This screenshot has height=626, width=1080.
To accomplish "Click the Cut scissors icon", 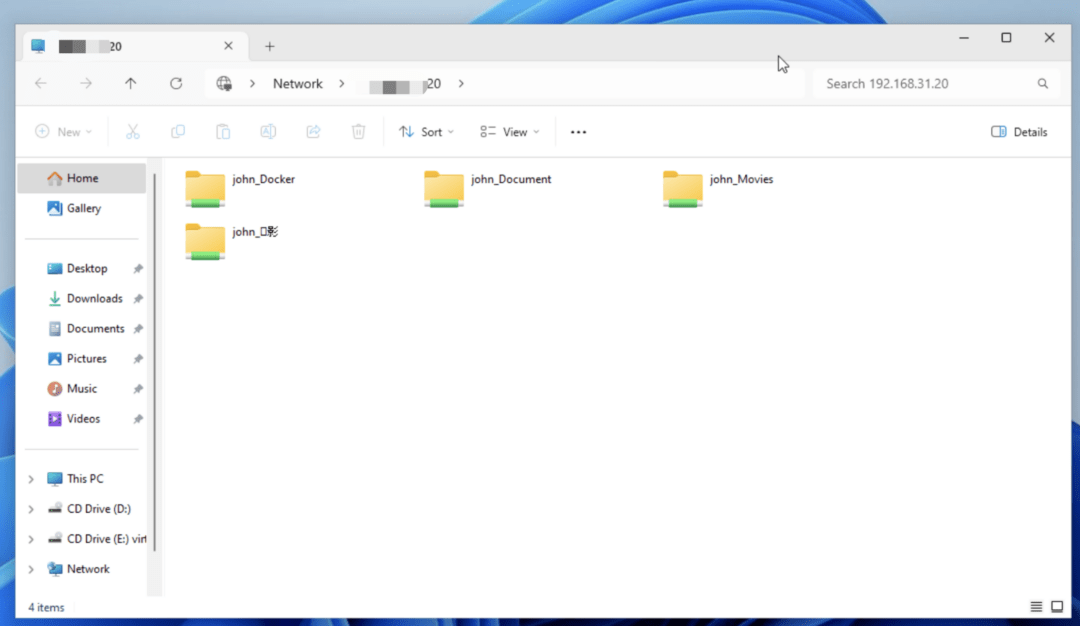I will pos(133,132).
